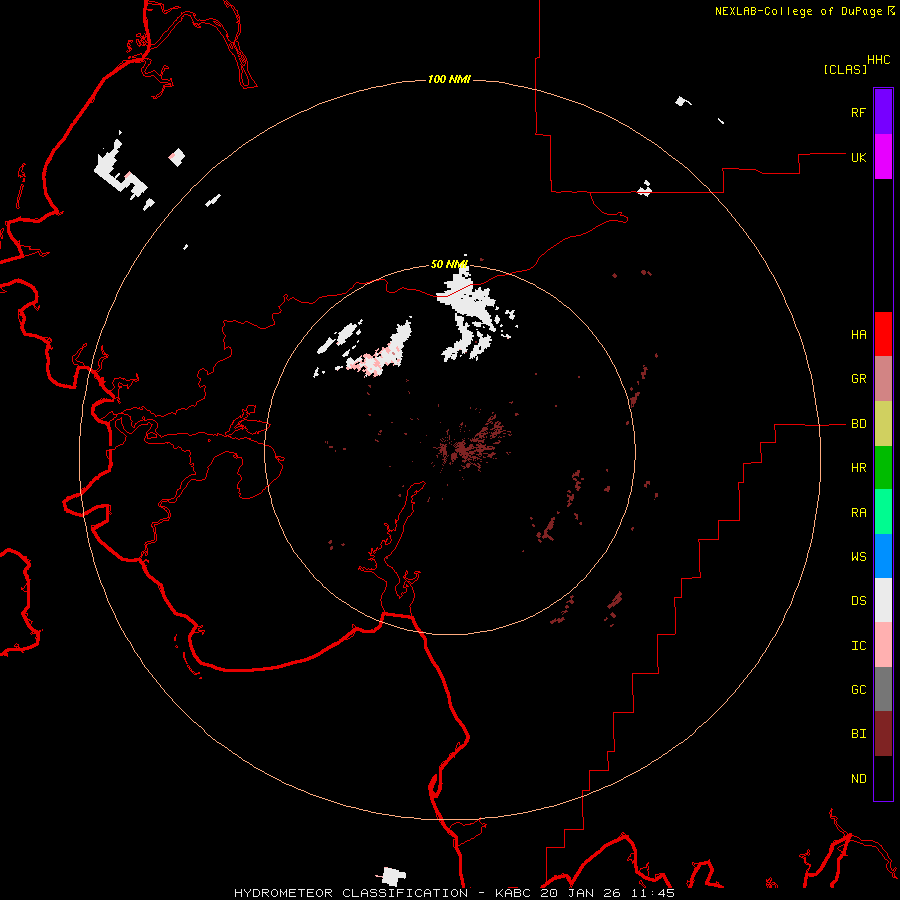
Task: Click the pink IC legend swatch
Action: (x=883, y=645)
